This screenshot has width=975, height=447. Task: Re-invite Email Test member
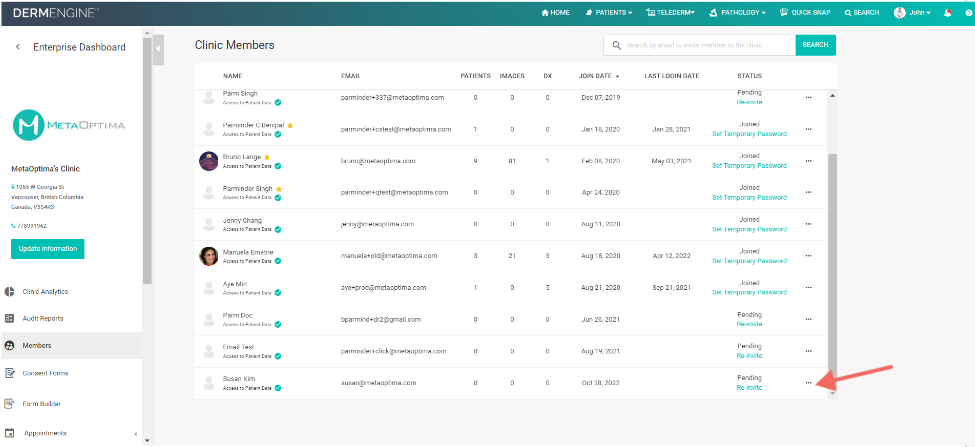coord(749,356)
